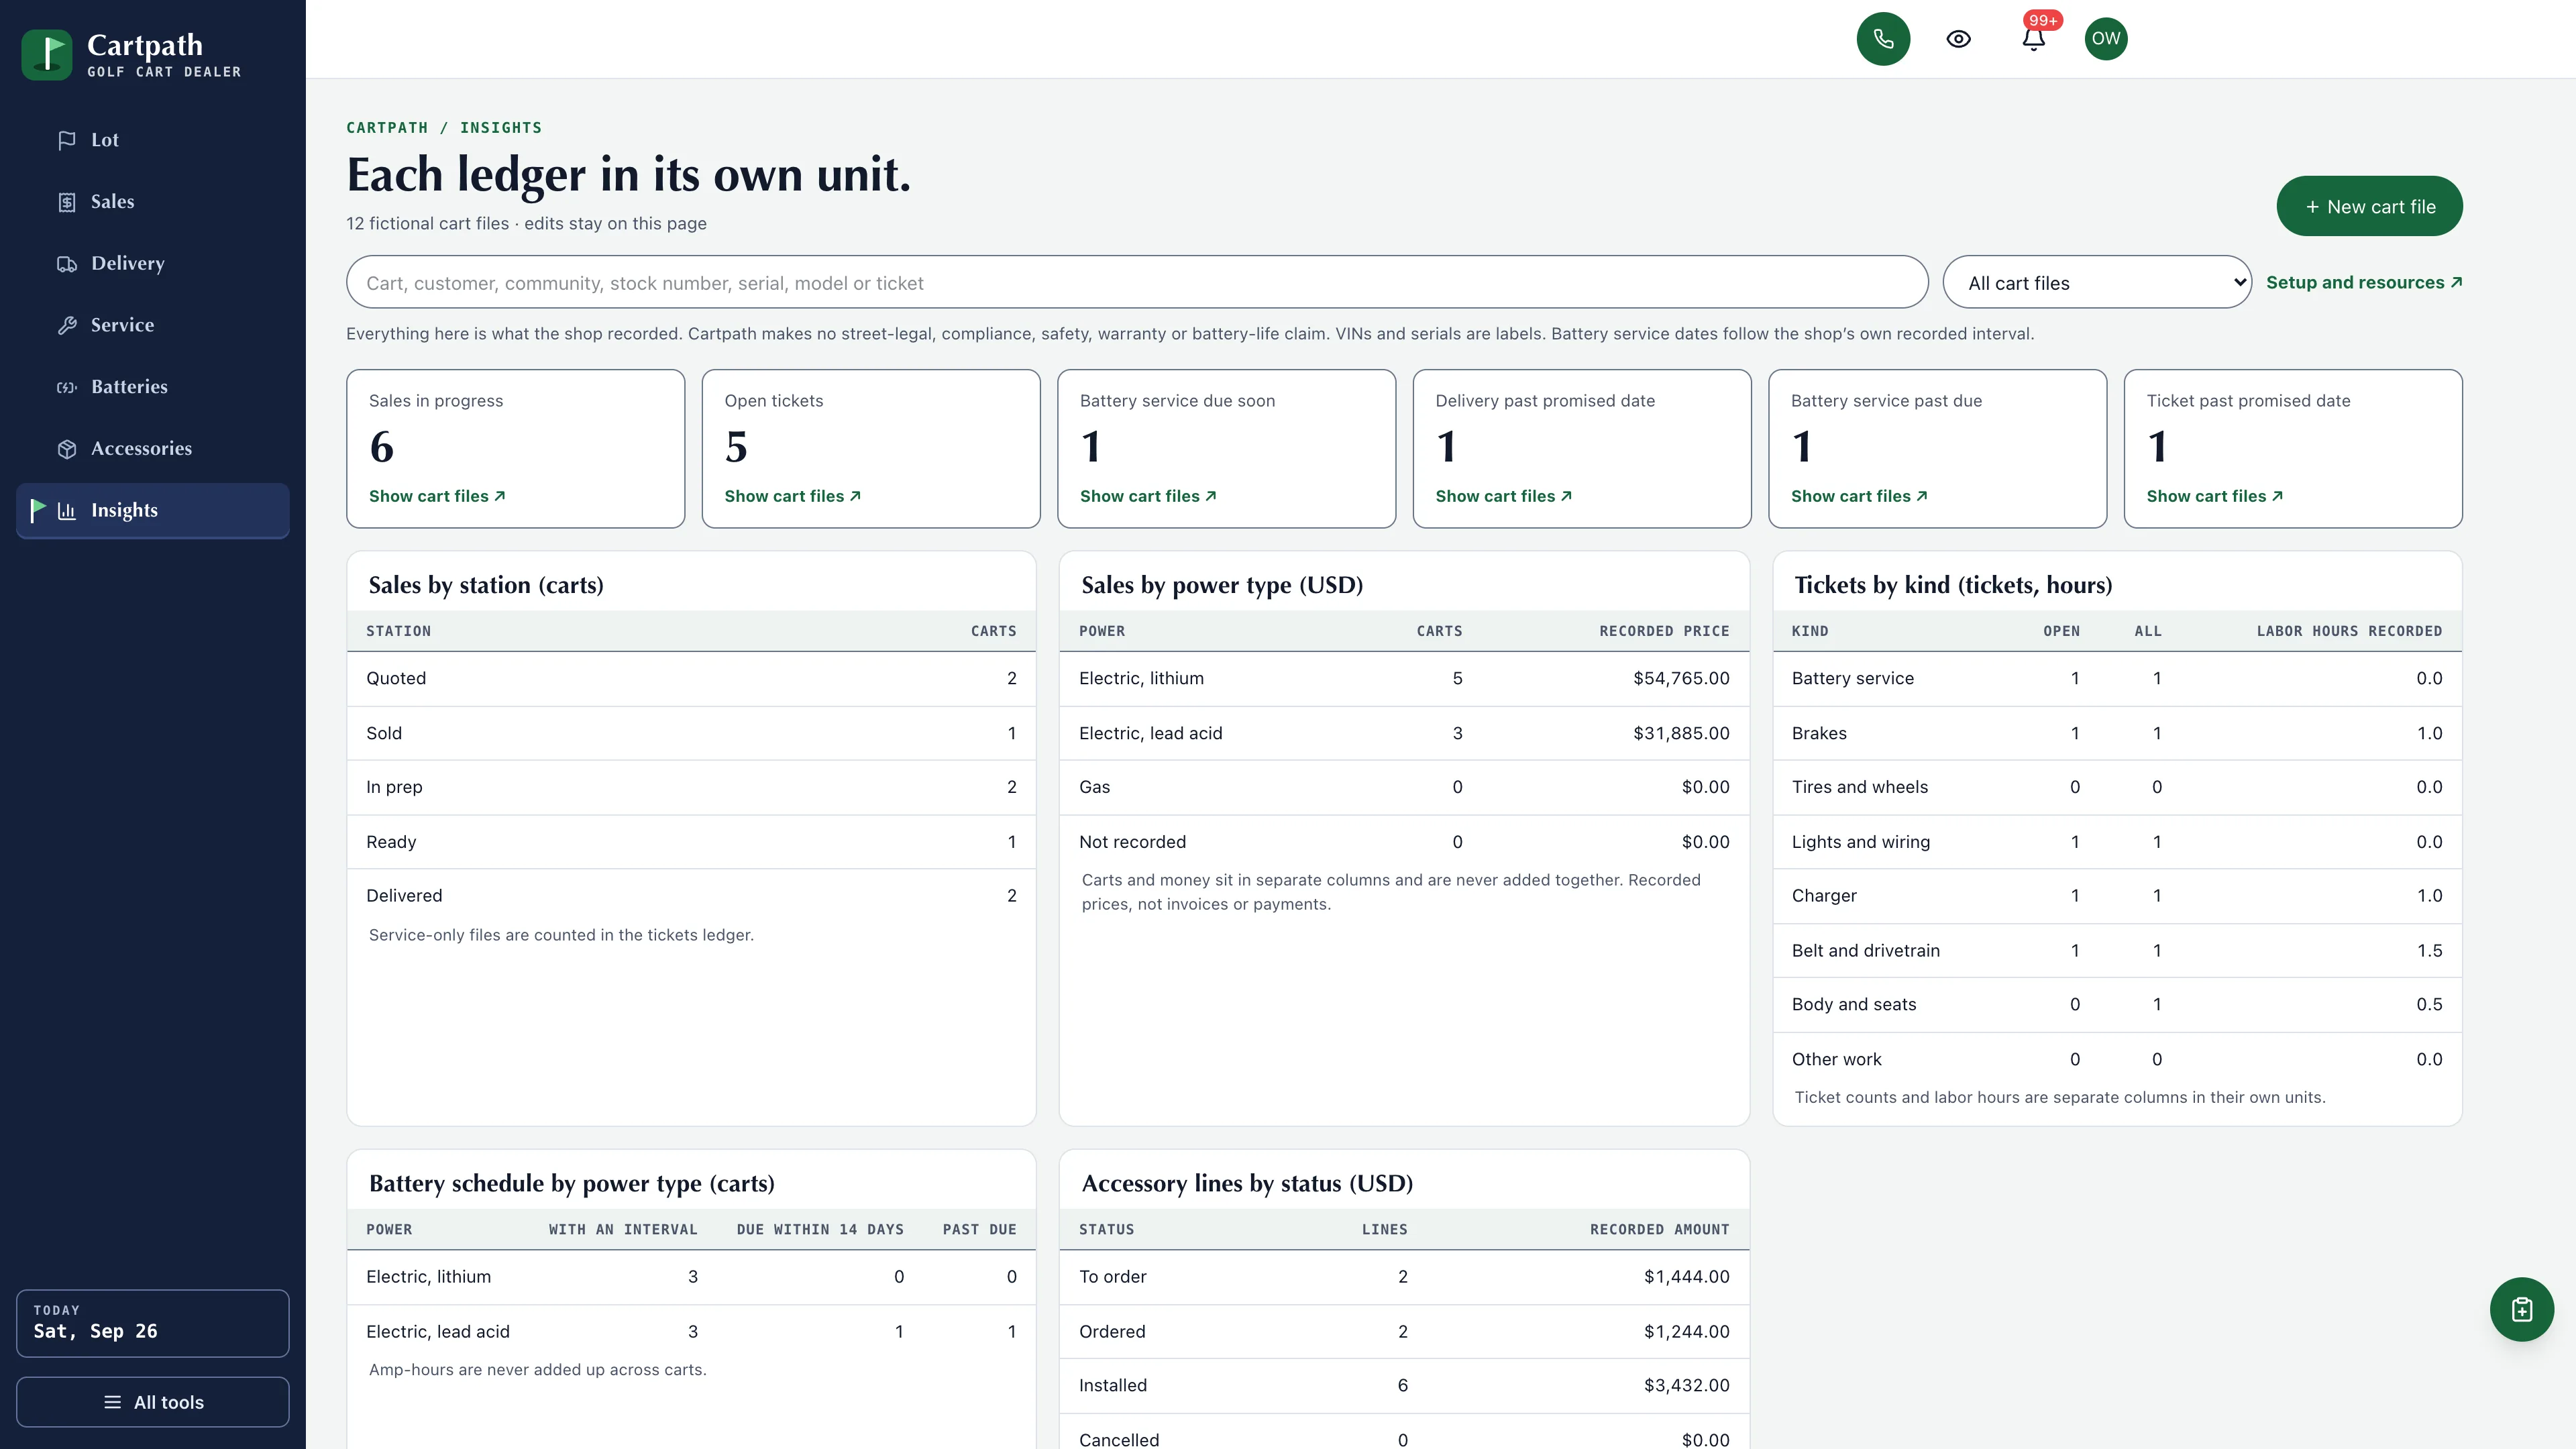The height and width of the screenshot is (1449, 2576).
Task: Click the Gas power row
Action: coord(1404,787)
